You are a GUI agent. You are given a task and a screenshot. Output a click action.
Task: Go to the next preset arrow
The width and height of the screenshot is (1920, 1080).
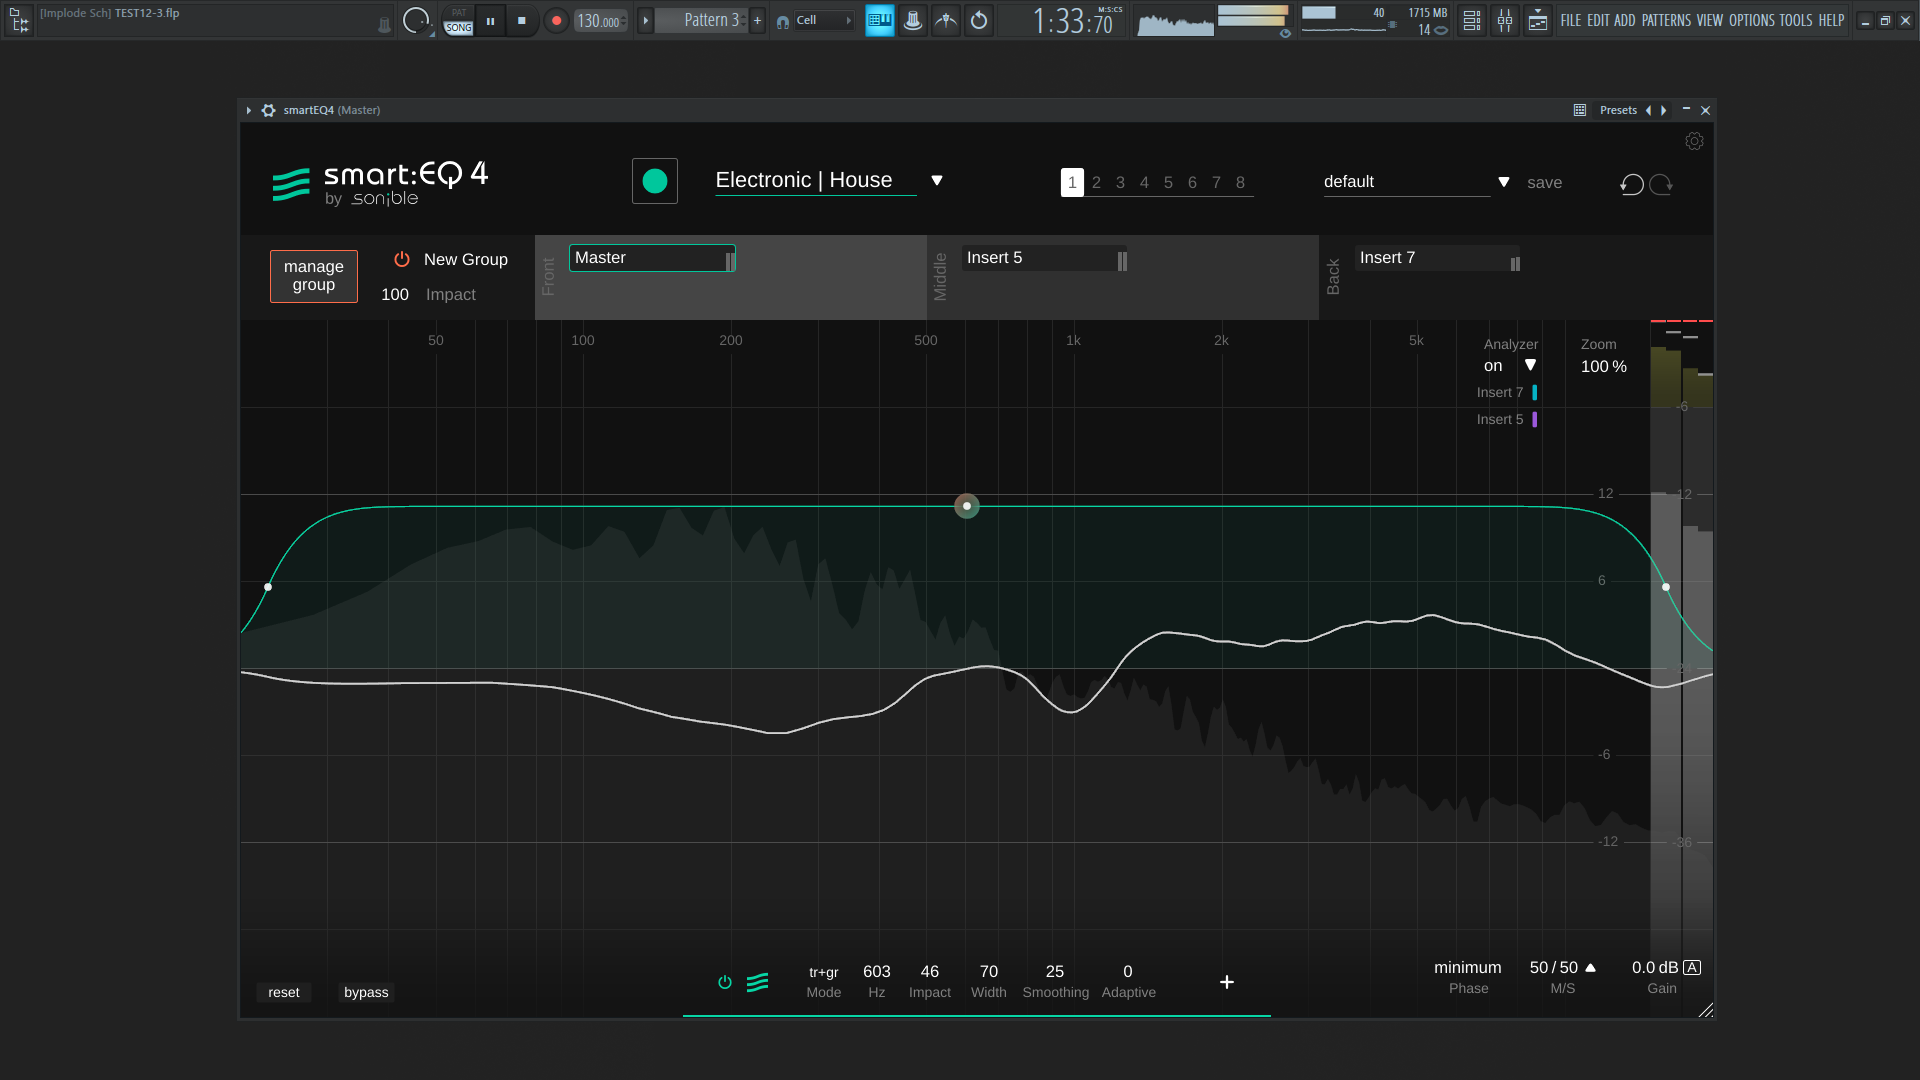click(x=1664, y=110)
